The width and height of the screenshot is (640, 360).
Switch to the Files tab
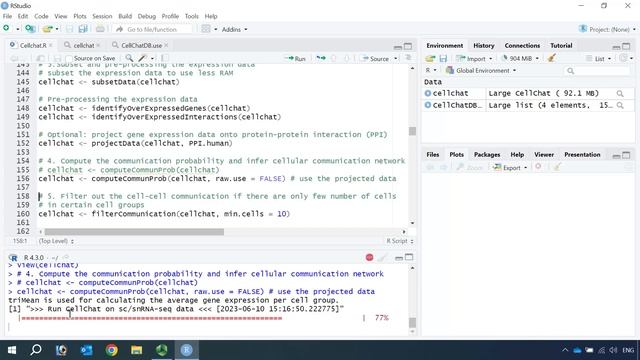433,155
